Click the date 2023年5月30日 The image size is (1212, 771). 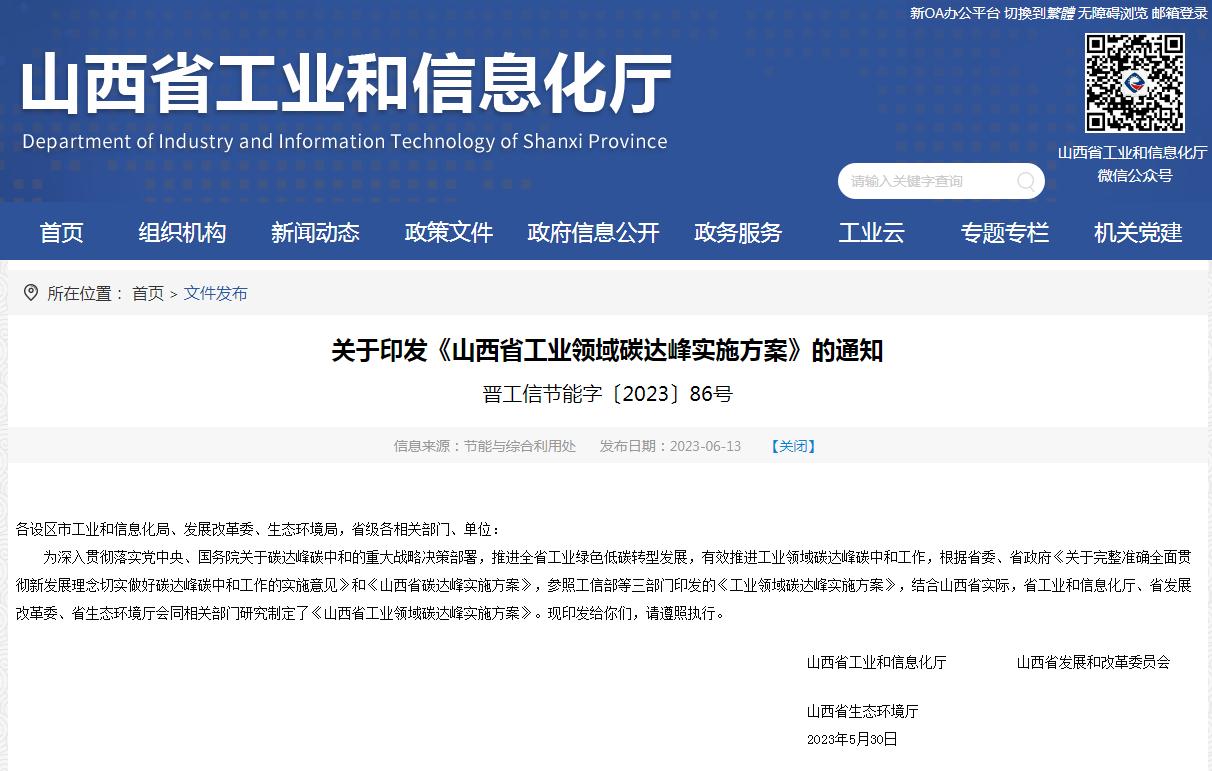[x=852, y=739]
